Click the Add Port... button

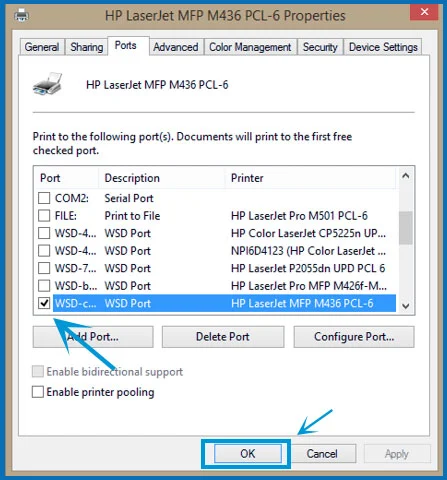tap(93, 337)
